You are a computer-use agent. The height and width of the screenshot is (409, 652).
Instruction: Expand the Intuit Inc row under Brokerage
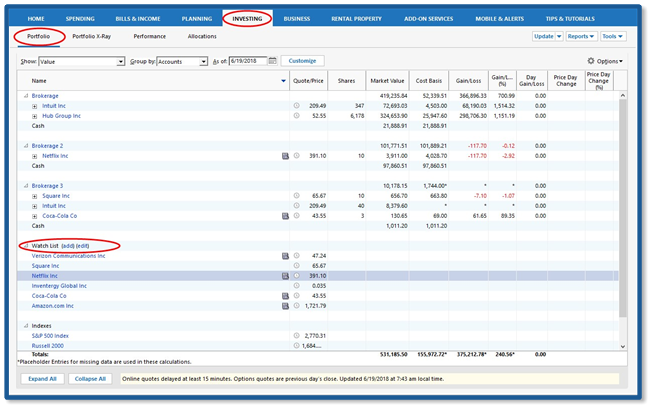(33, 105)
